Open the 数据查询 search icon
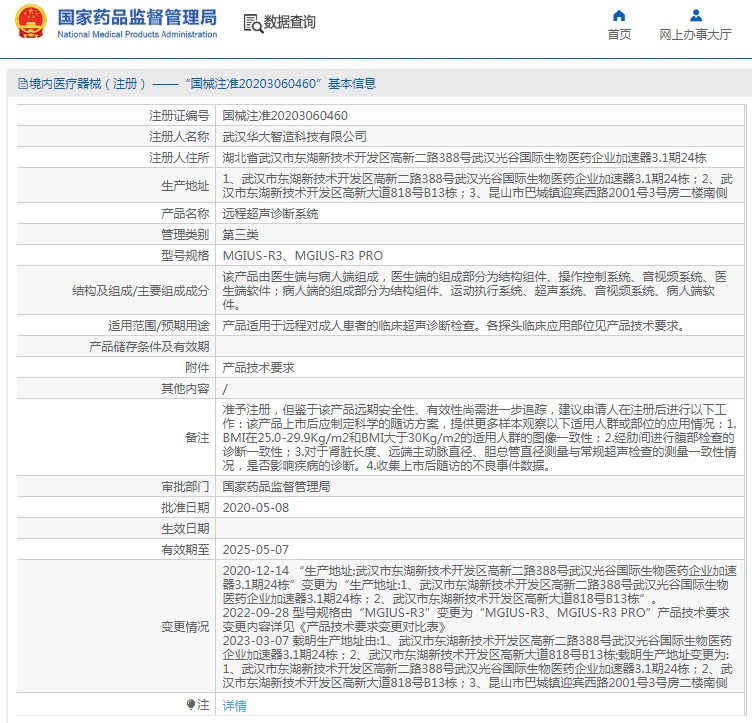This screenshot has width=752, height=723. [253, 23]
